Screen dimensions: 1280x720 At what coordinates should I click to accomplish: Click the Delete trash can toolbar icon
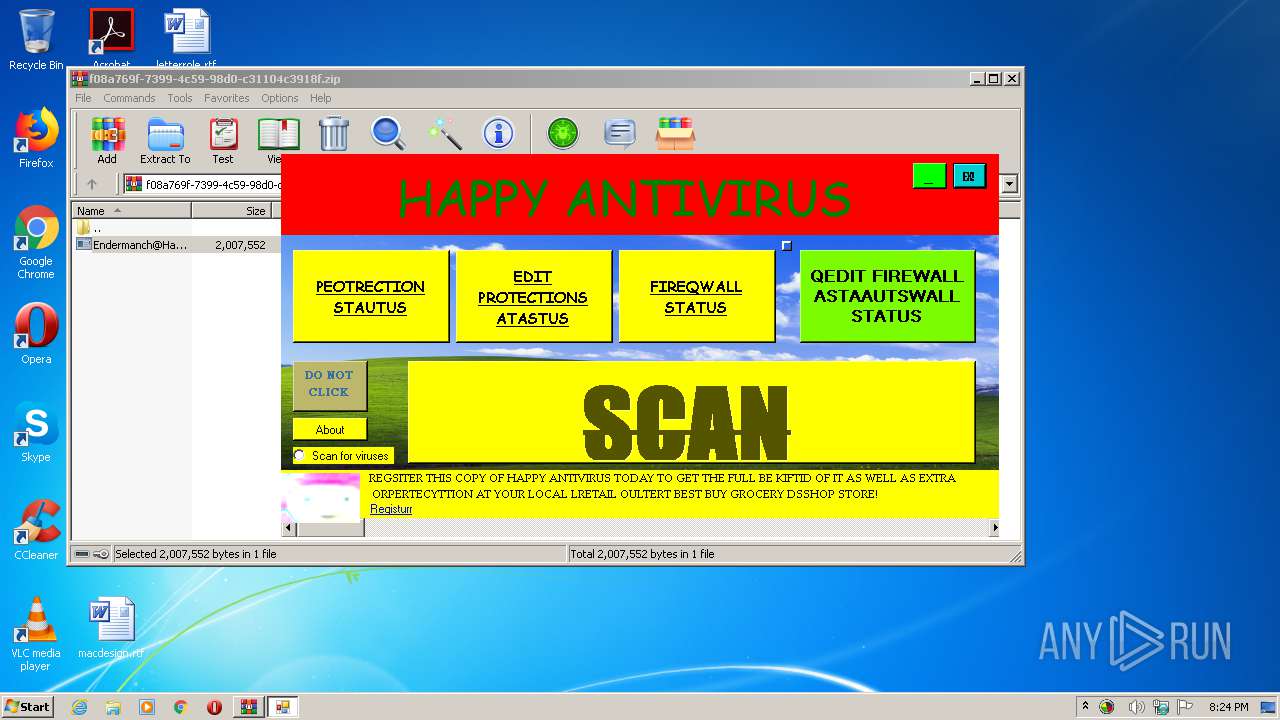click(333, 133)
